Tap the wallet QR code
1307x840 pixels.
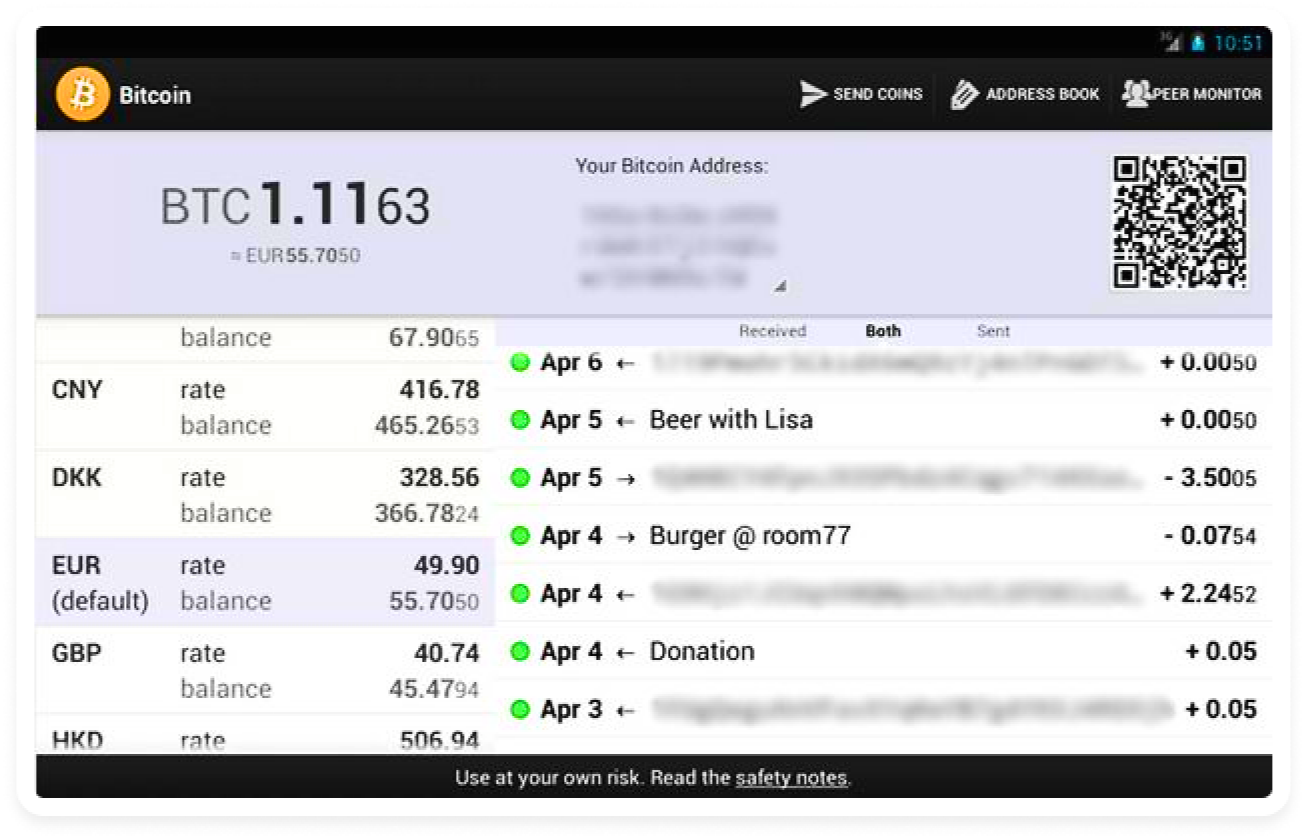pos(1180,223)
